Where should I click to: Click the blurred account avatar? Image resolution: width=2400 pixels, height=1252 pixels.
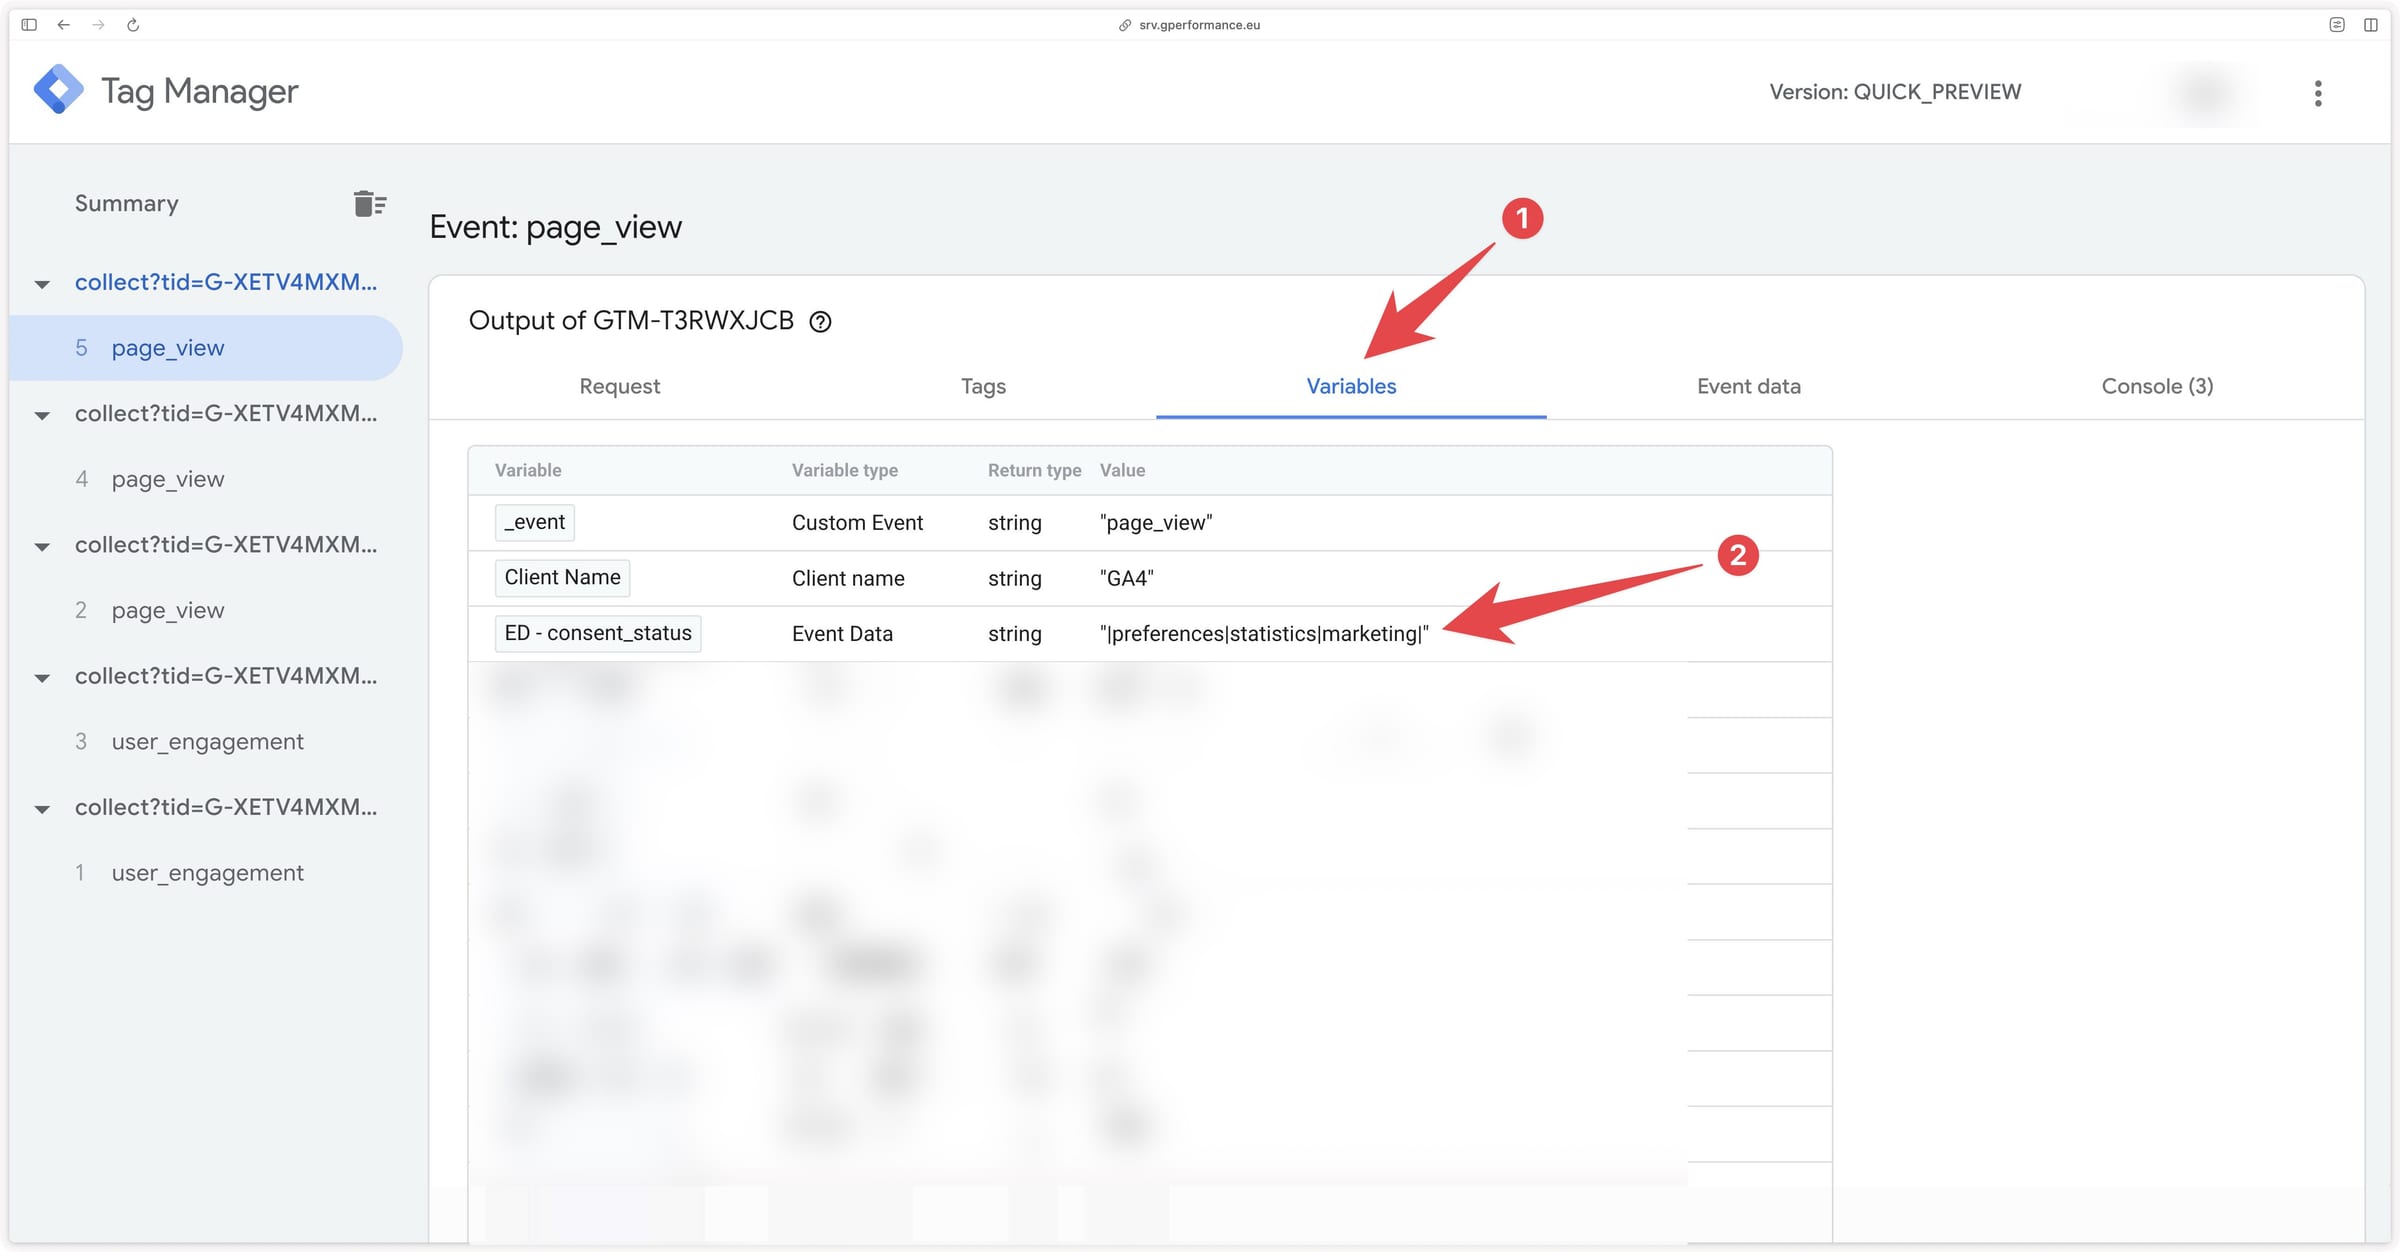[x=2204, y=93]
